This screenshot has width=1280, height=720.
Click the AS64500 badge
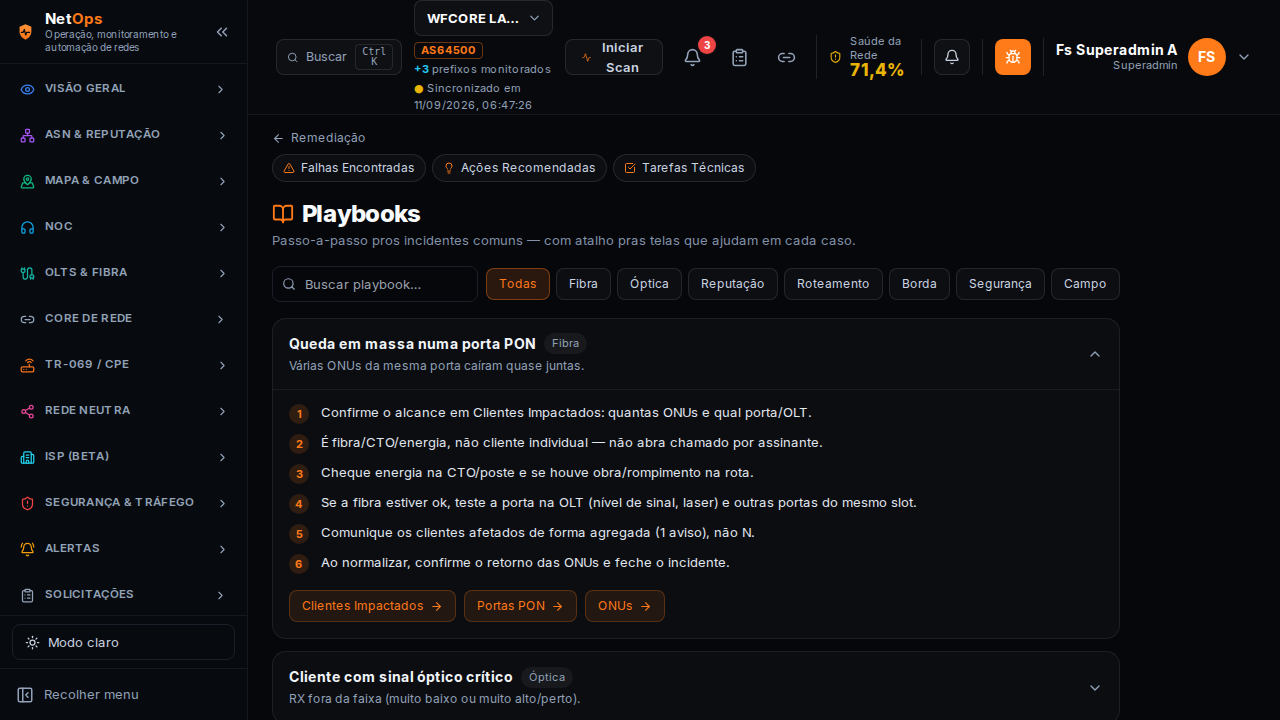point(448,50)
